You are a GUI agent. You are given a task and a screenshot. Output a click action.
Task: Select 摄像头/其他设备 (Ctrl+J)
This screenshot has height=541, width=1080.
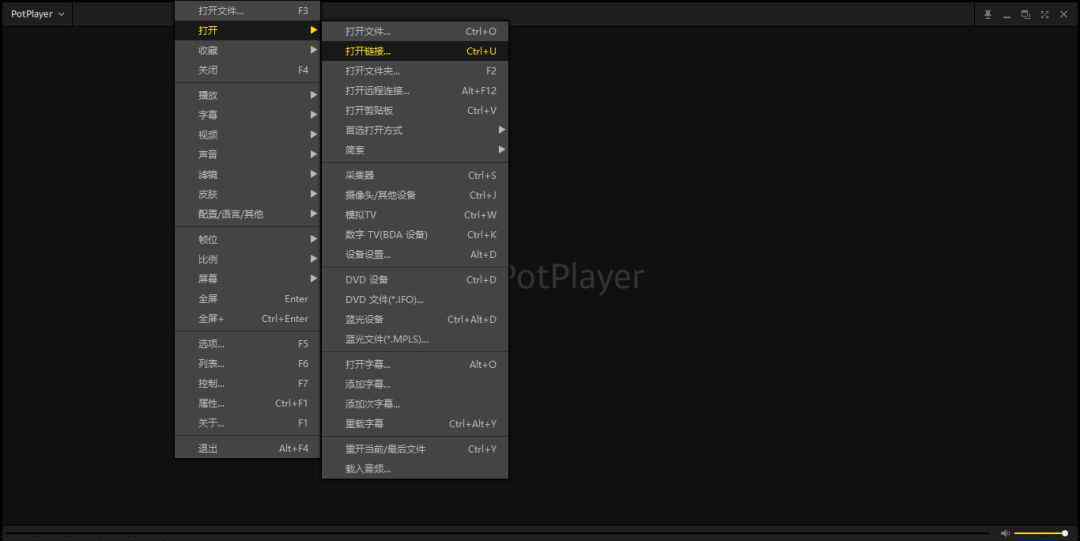[x=415, y=195]
